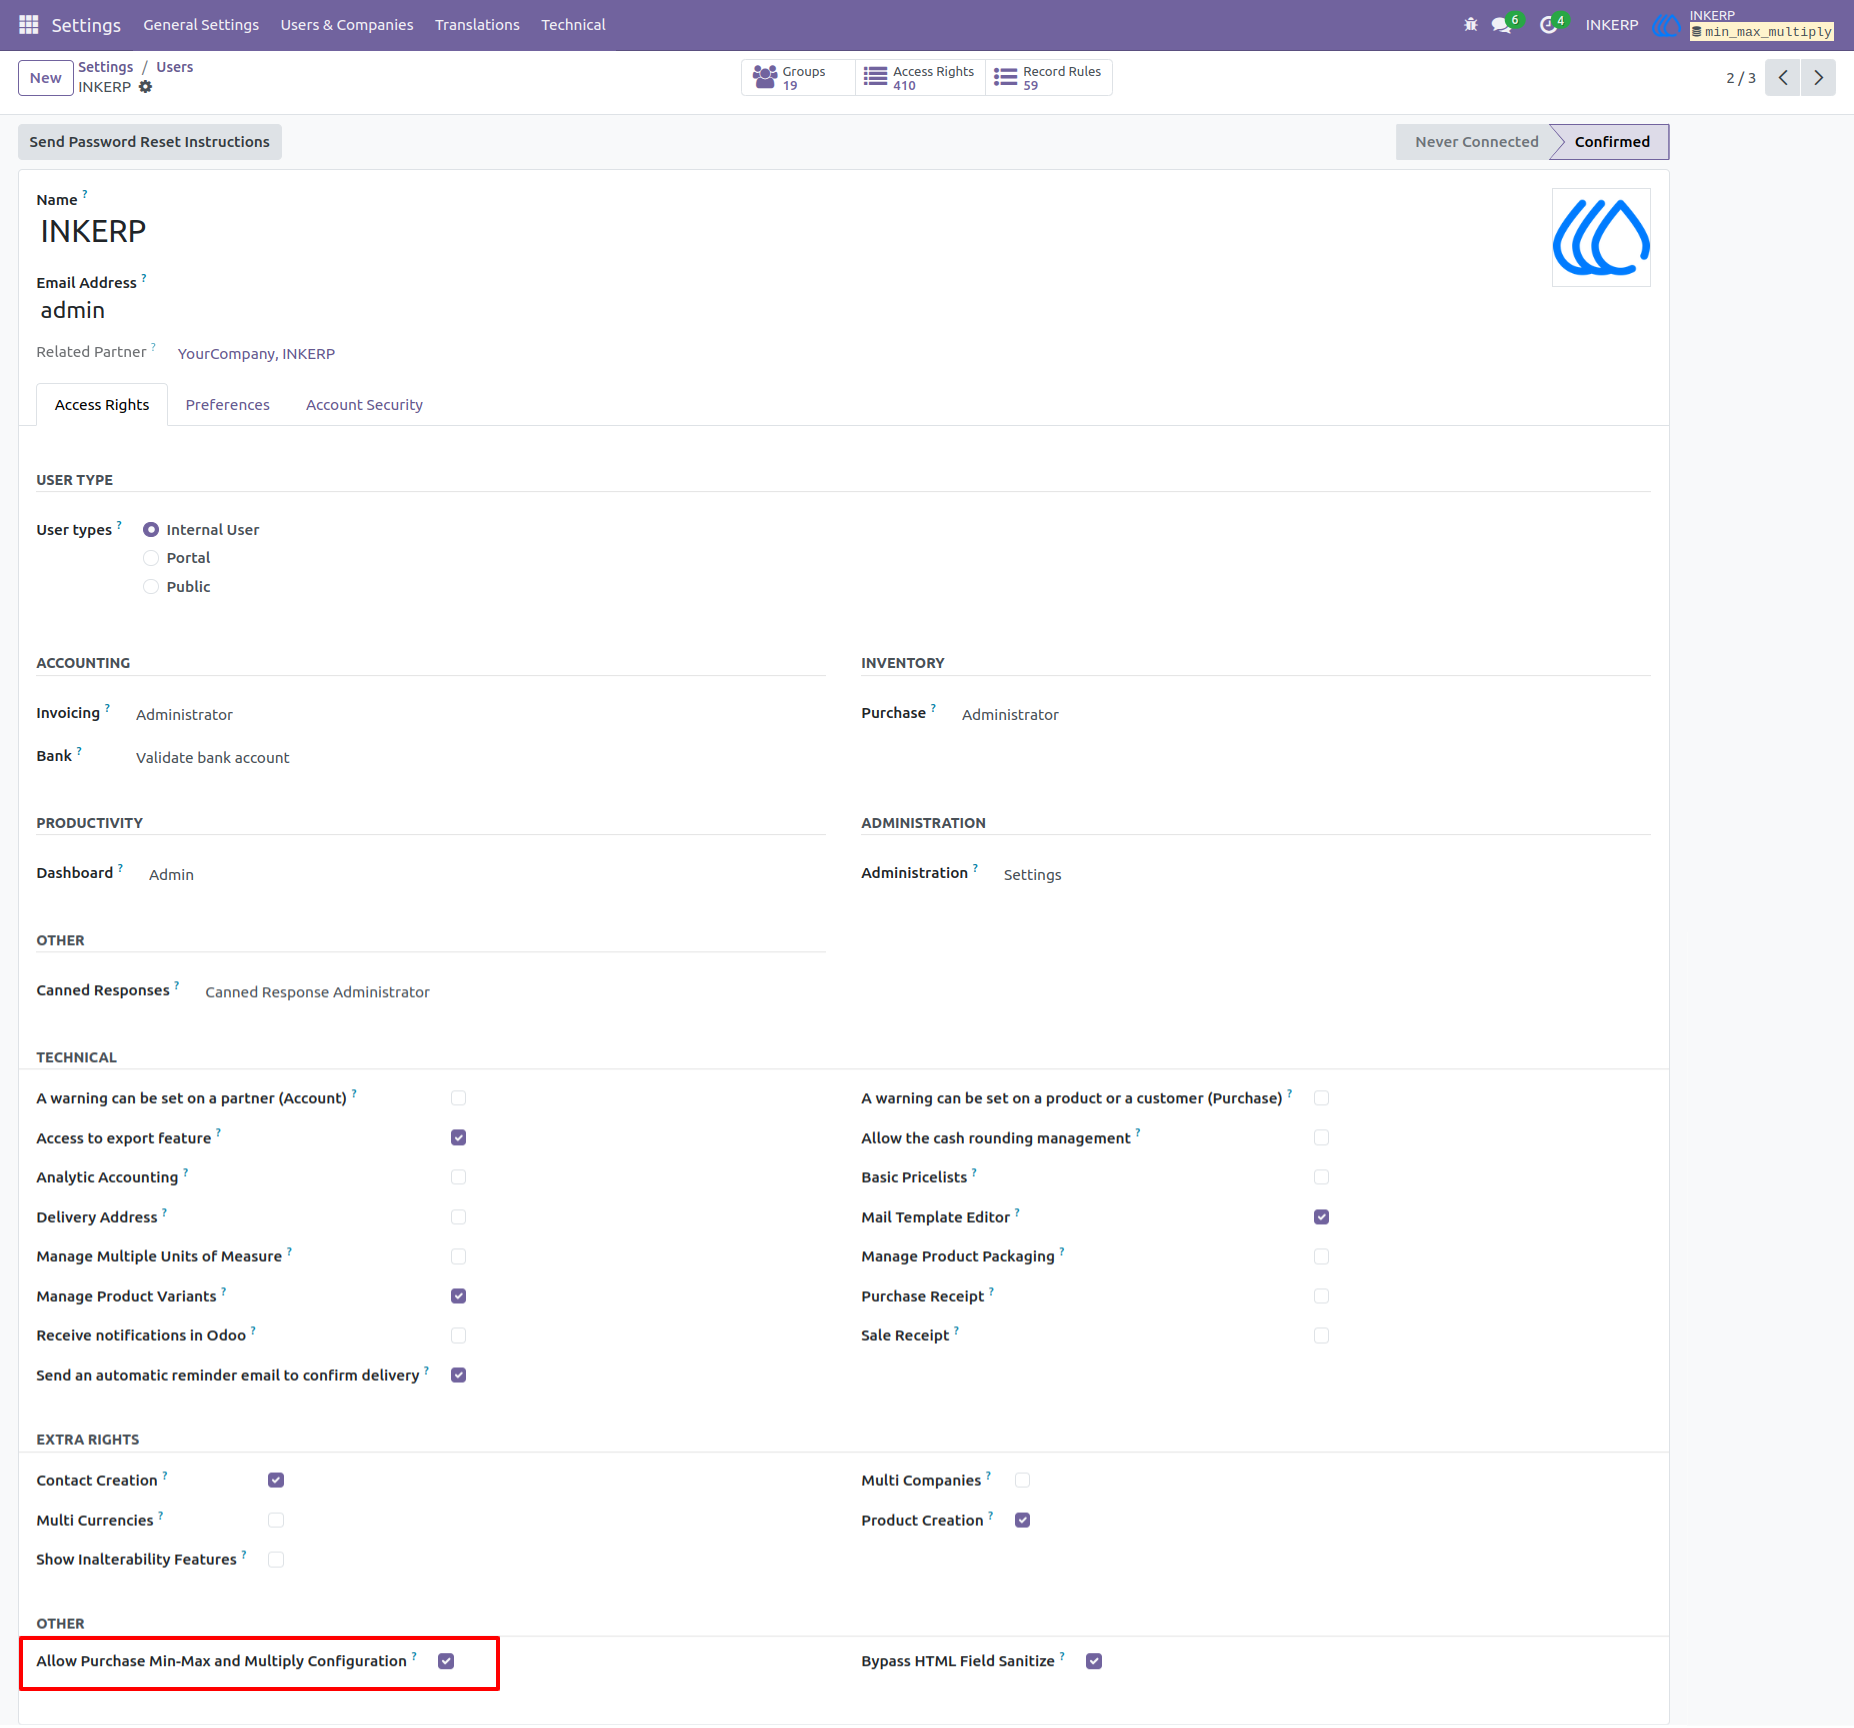Open the apps grid menu icon
Image resolution: width=1854 pixels, height=1728 pixels.
pyautogui.click(x=28, y=24)
